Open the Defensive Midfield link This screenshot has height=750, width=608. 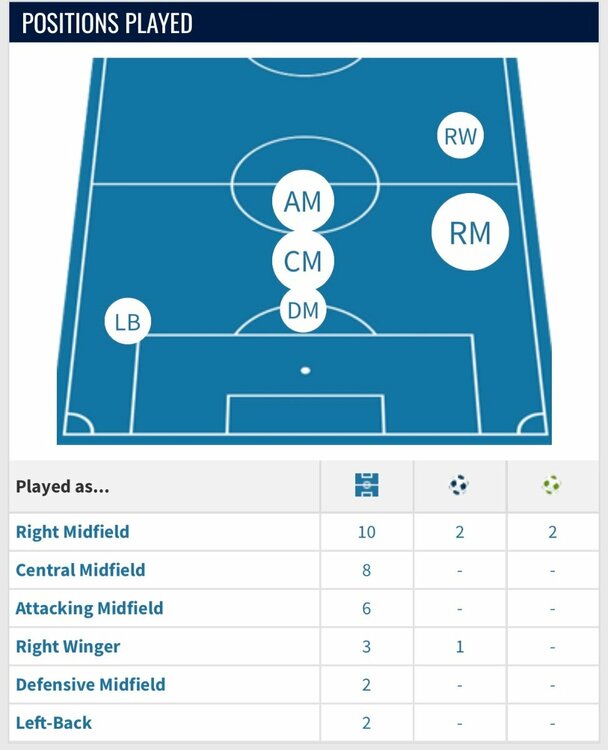90,684
